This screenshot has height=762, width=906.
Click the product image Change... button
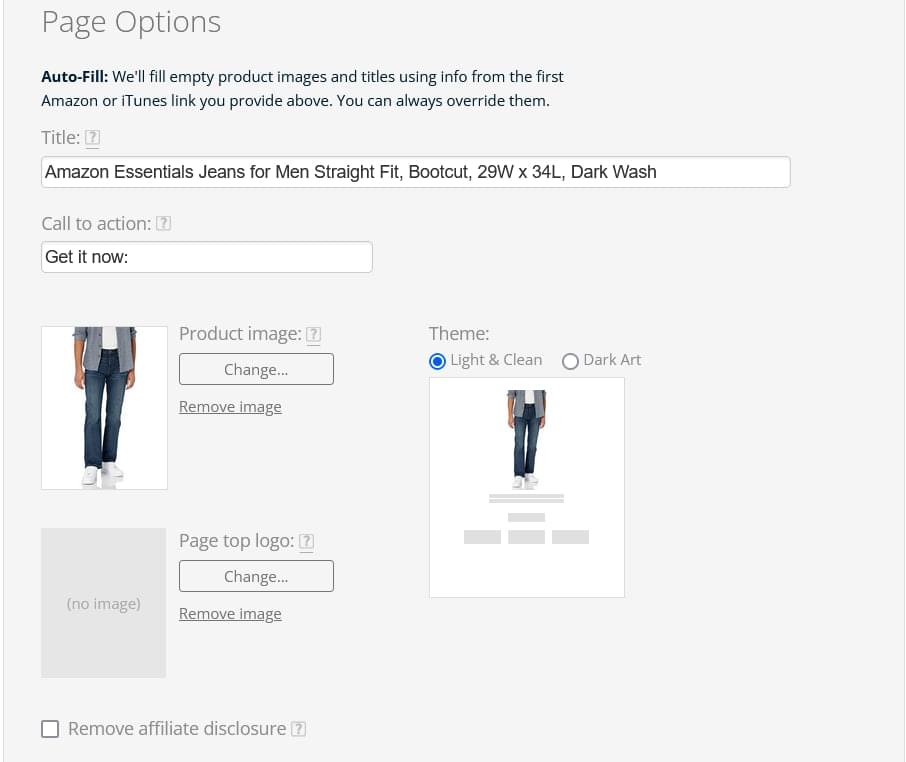click(256, 369)
